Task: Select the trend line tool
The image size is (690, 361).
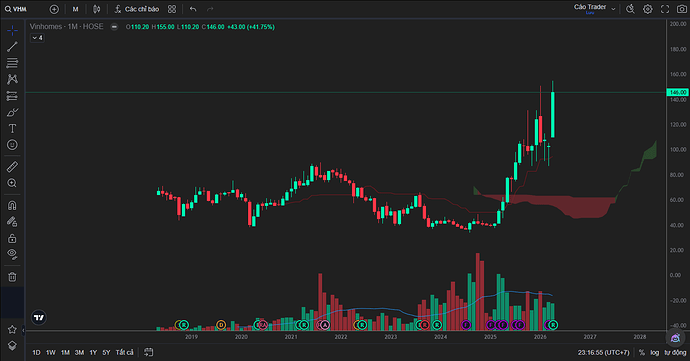Action: (12, 47)
